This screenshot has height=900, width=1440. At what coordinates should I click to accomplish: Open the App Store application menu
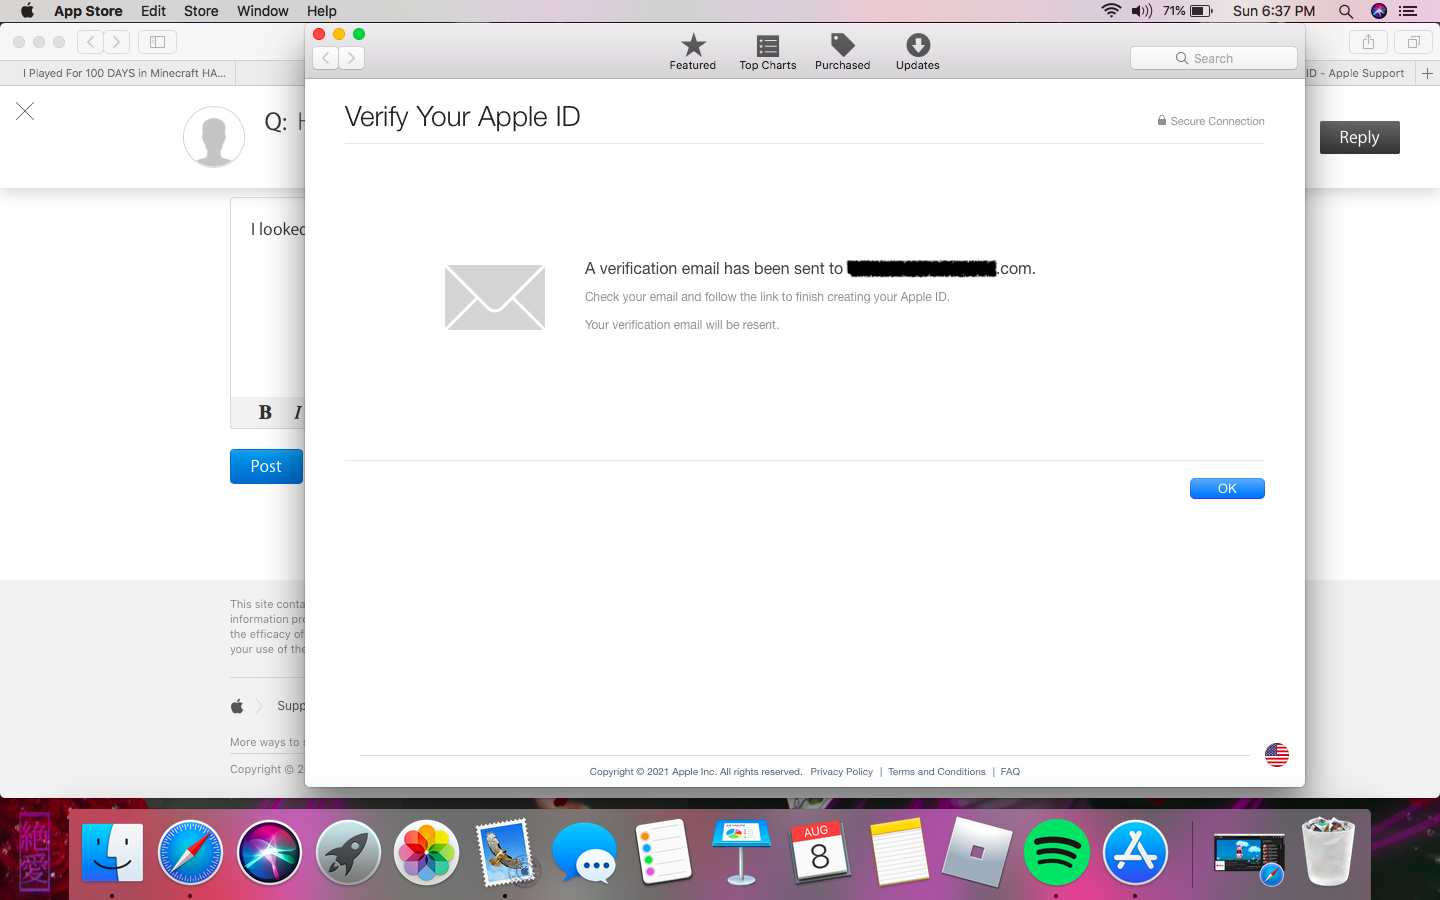[88, 11]
